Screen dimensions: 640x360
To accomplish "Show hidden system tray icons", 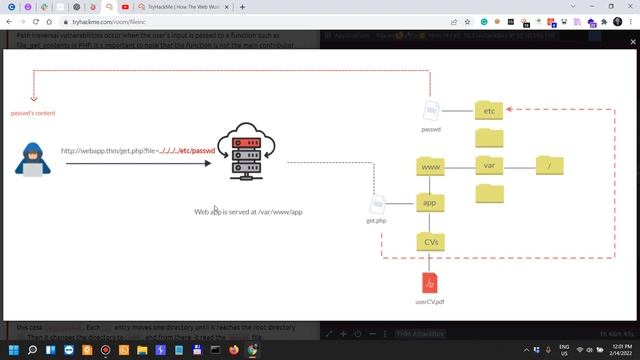I will (526, 350).
